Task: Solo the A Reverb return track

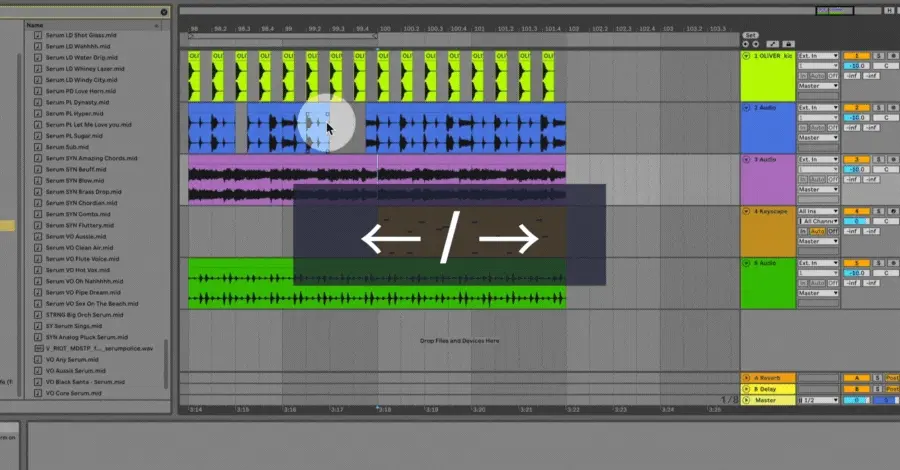Action: pyautogui.click(x=878, y=378)
